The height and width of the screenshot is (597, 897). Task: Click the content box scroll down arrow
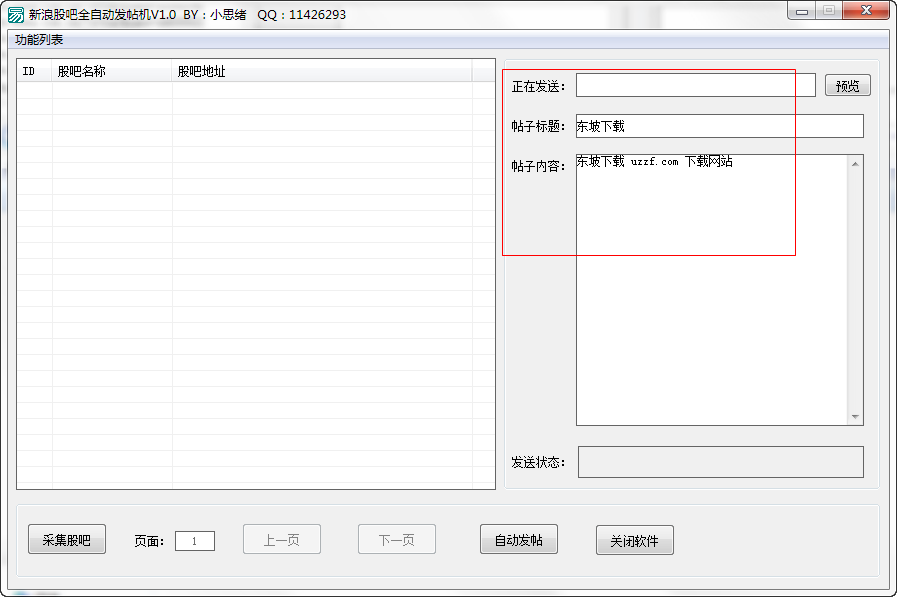point(855,416)
